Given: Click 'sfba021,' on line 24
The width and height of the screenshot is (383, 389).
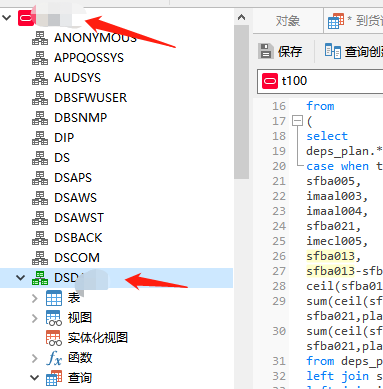Looking at the screenshot, I should click(334, 226).
